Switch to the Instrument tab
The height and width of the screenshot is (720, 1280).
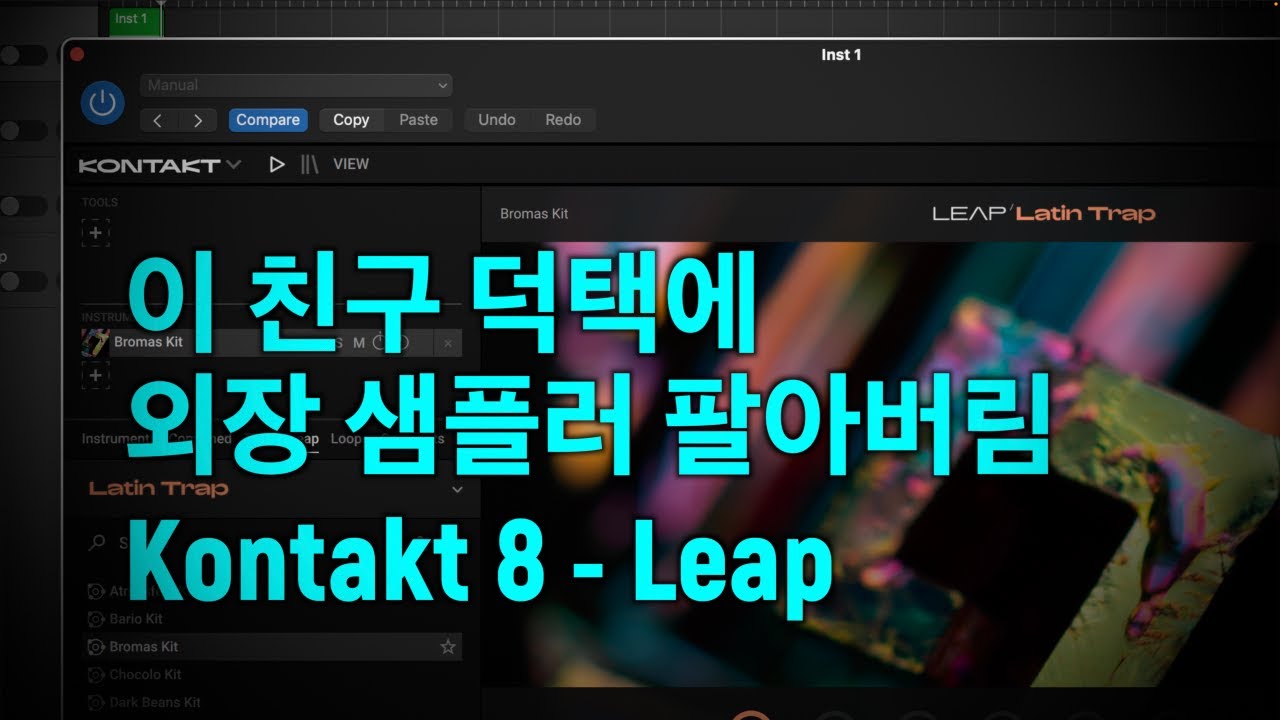(115, 438)
